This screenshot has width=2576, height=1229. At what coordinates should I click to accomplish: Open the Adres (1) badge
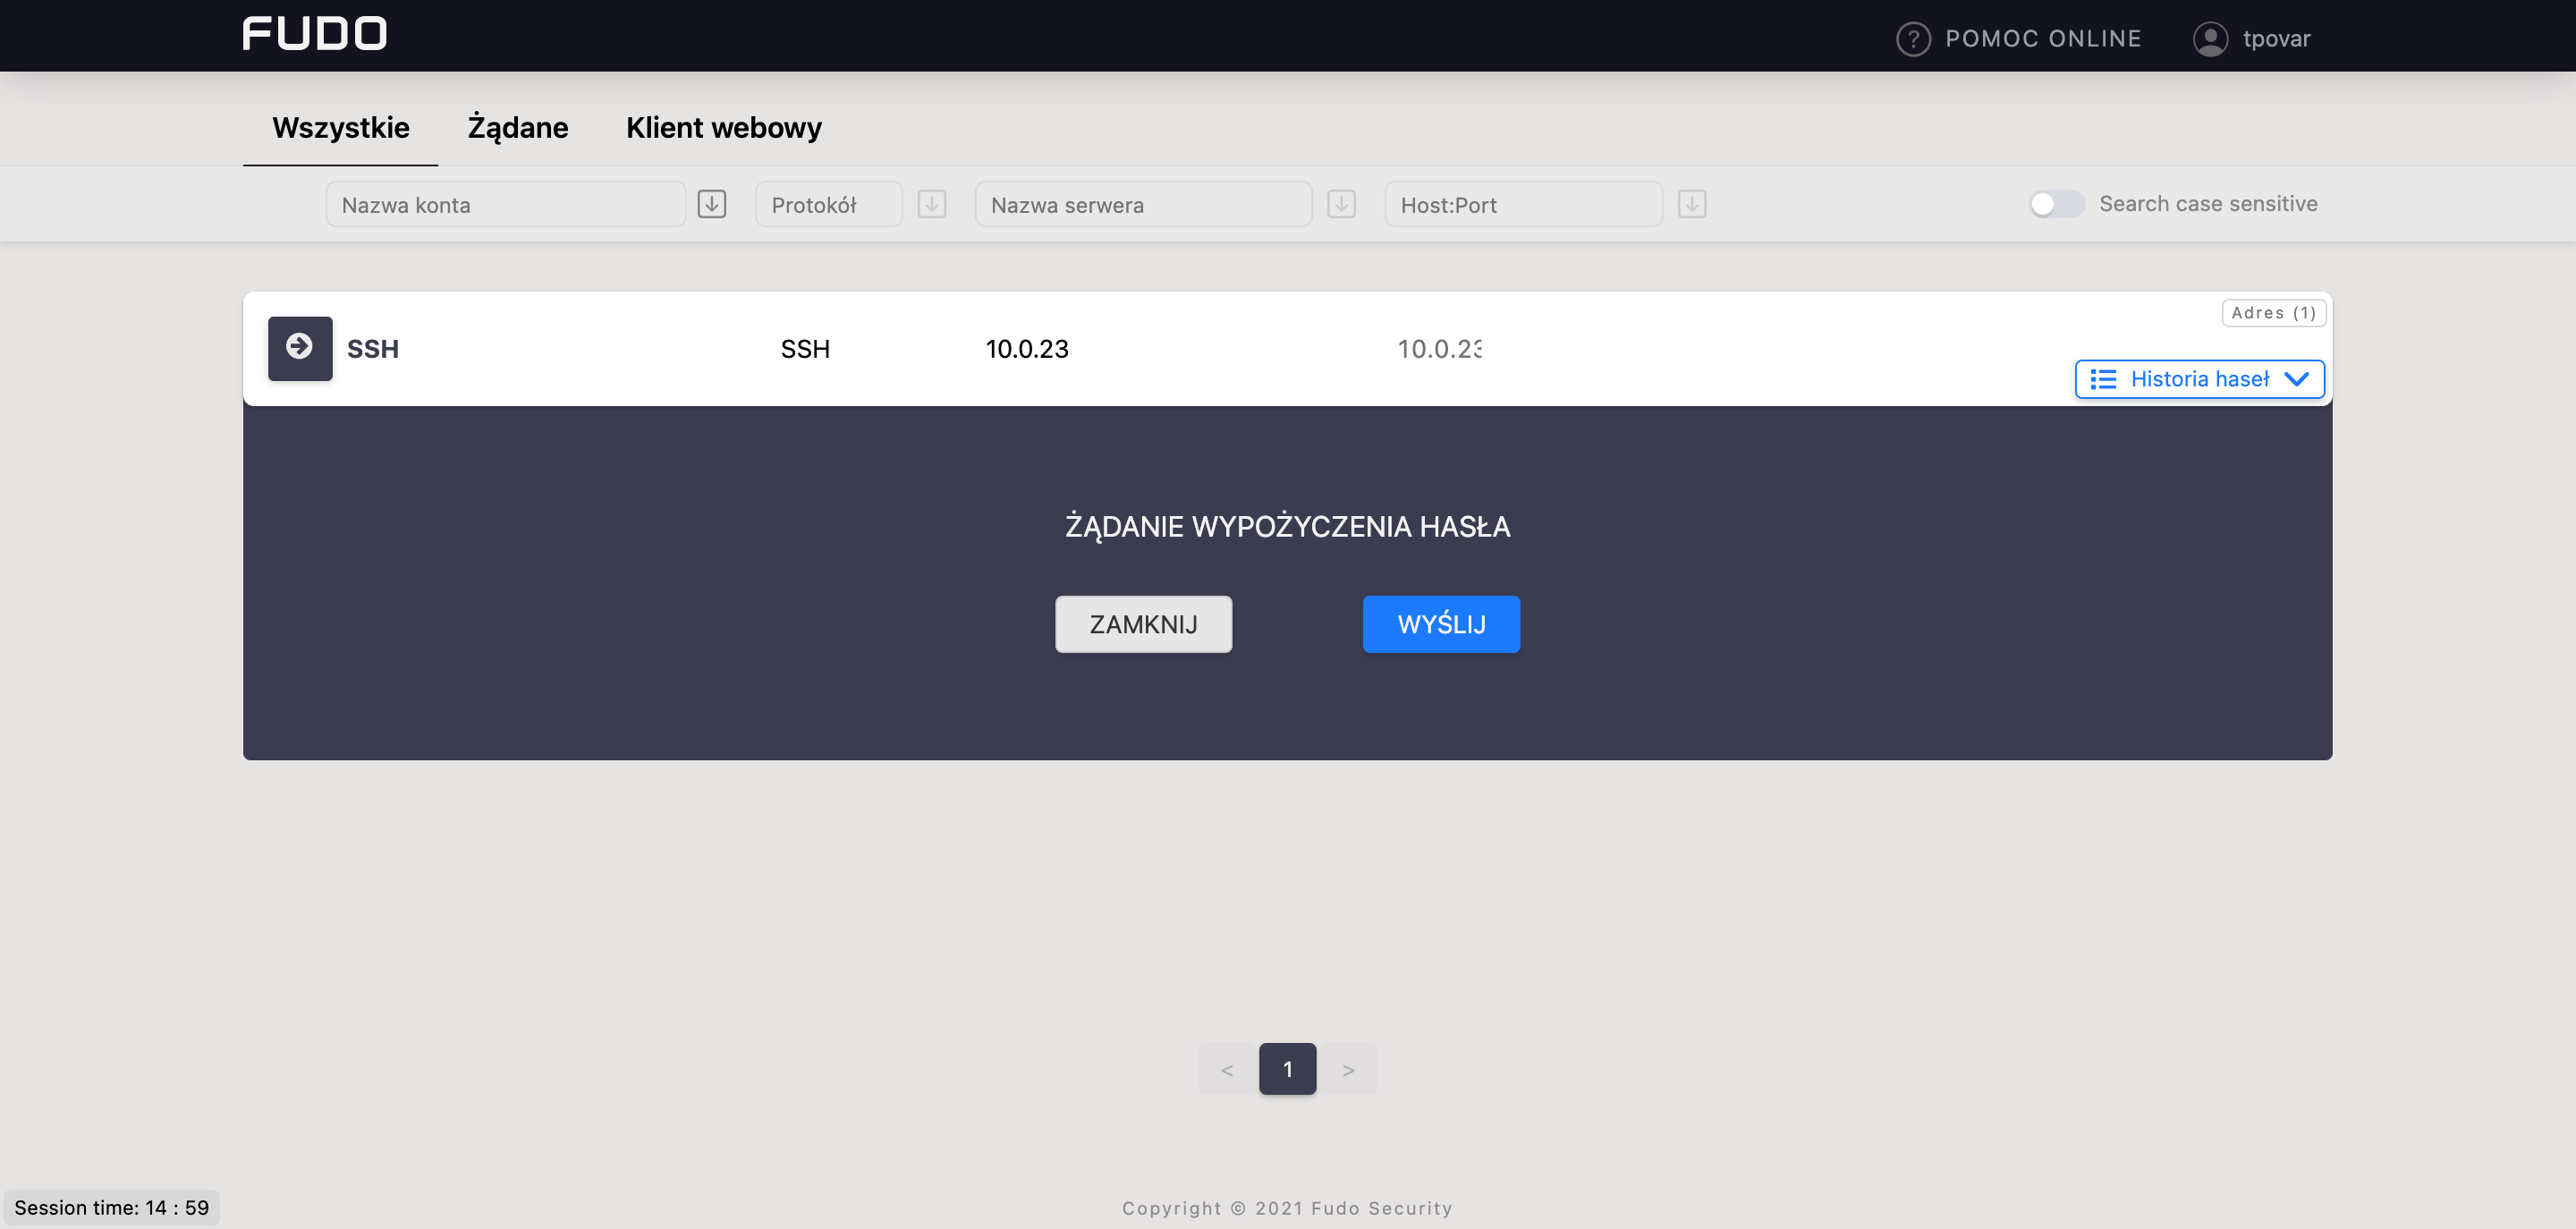click(2272, 313)
